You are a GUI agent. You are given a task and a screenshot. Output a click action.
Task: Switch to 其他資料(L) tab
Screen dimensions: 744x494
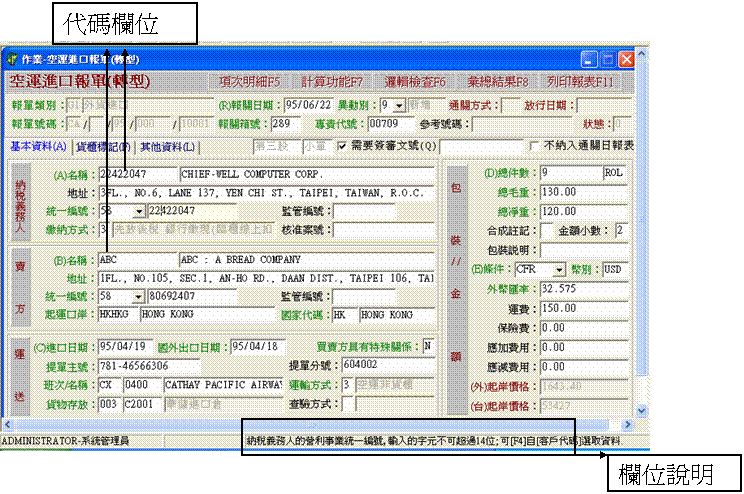click(167, 147)
